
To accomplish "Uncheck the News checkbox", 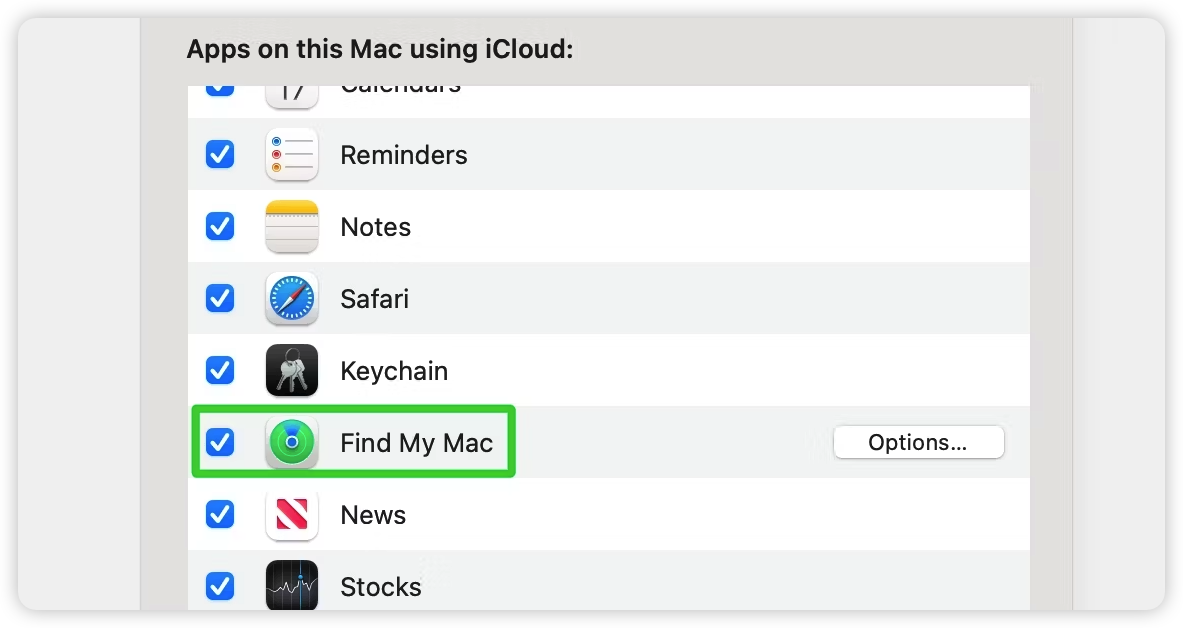I will coord(220,515).
